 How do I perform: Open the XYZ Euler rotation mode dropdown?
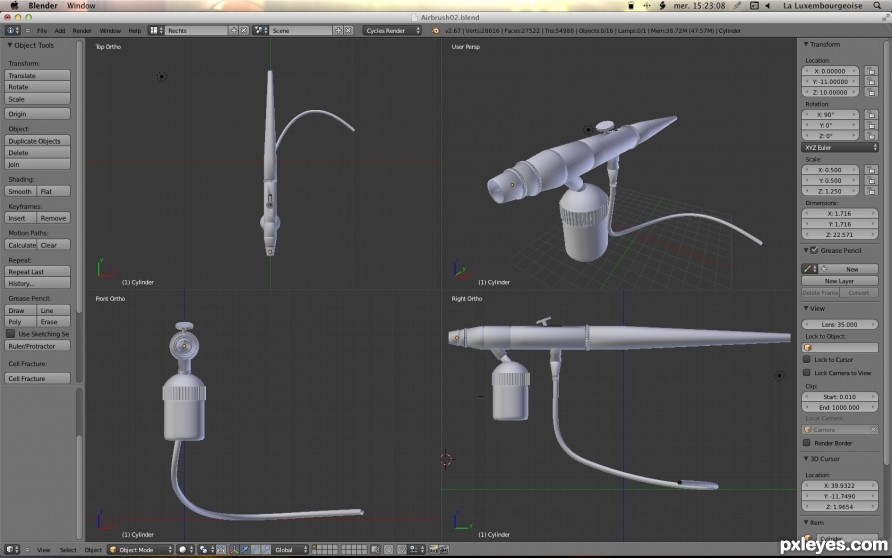click(x=840, y=147)
